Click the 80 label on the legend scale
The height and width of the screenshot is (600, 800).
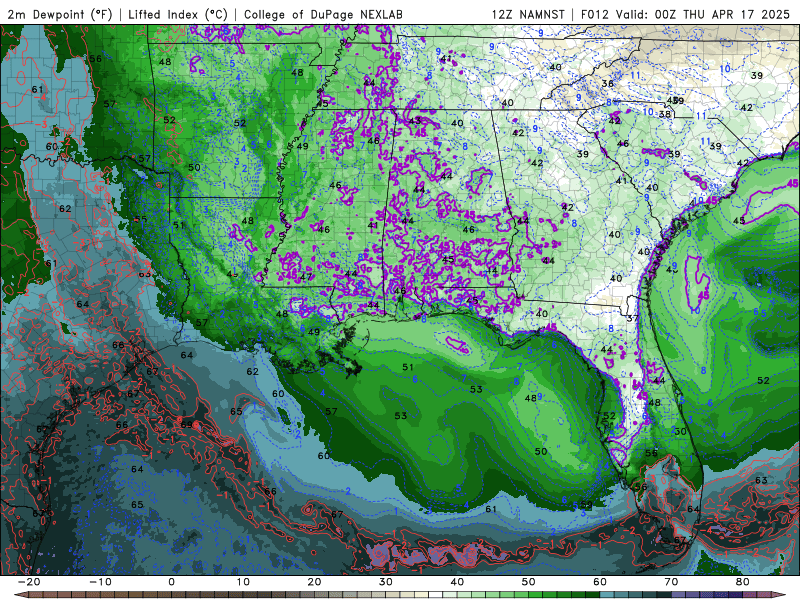(x=743, y=582)
